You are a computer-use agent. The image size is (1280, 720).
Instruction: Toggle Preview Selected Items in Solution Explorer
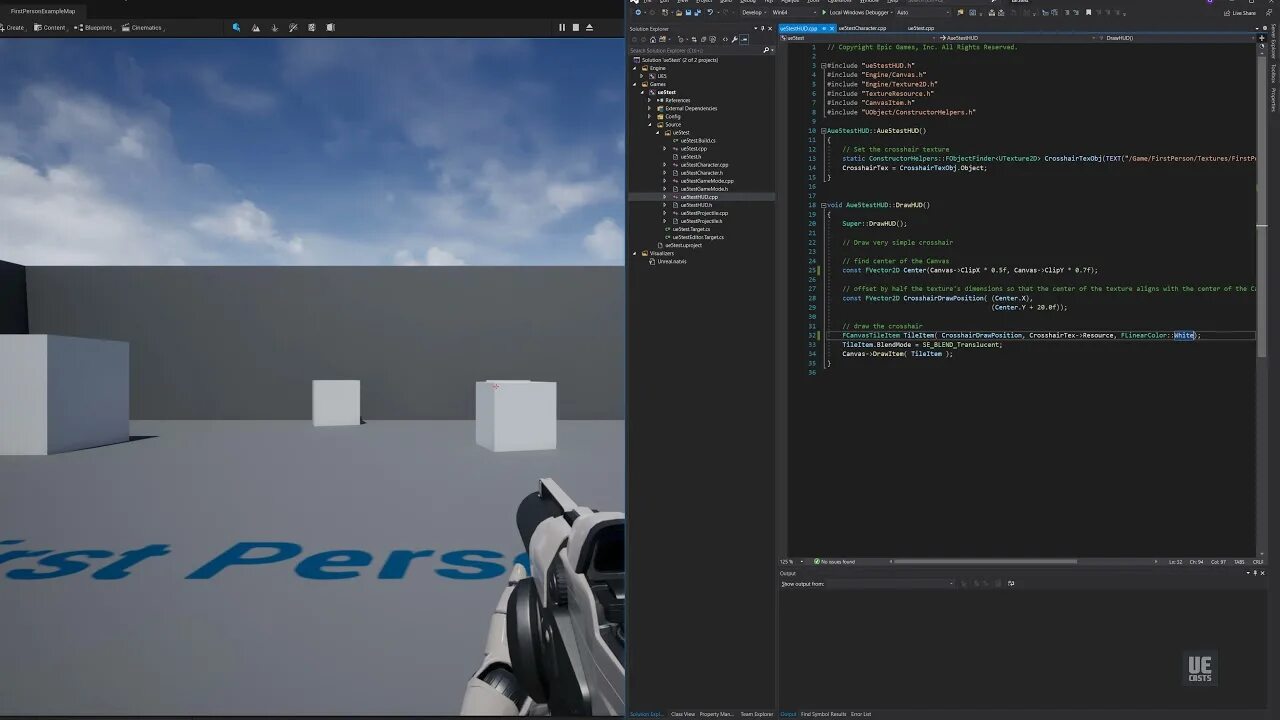click(743, 39)
